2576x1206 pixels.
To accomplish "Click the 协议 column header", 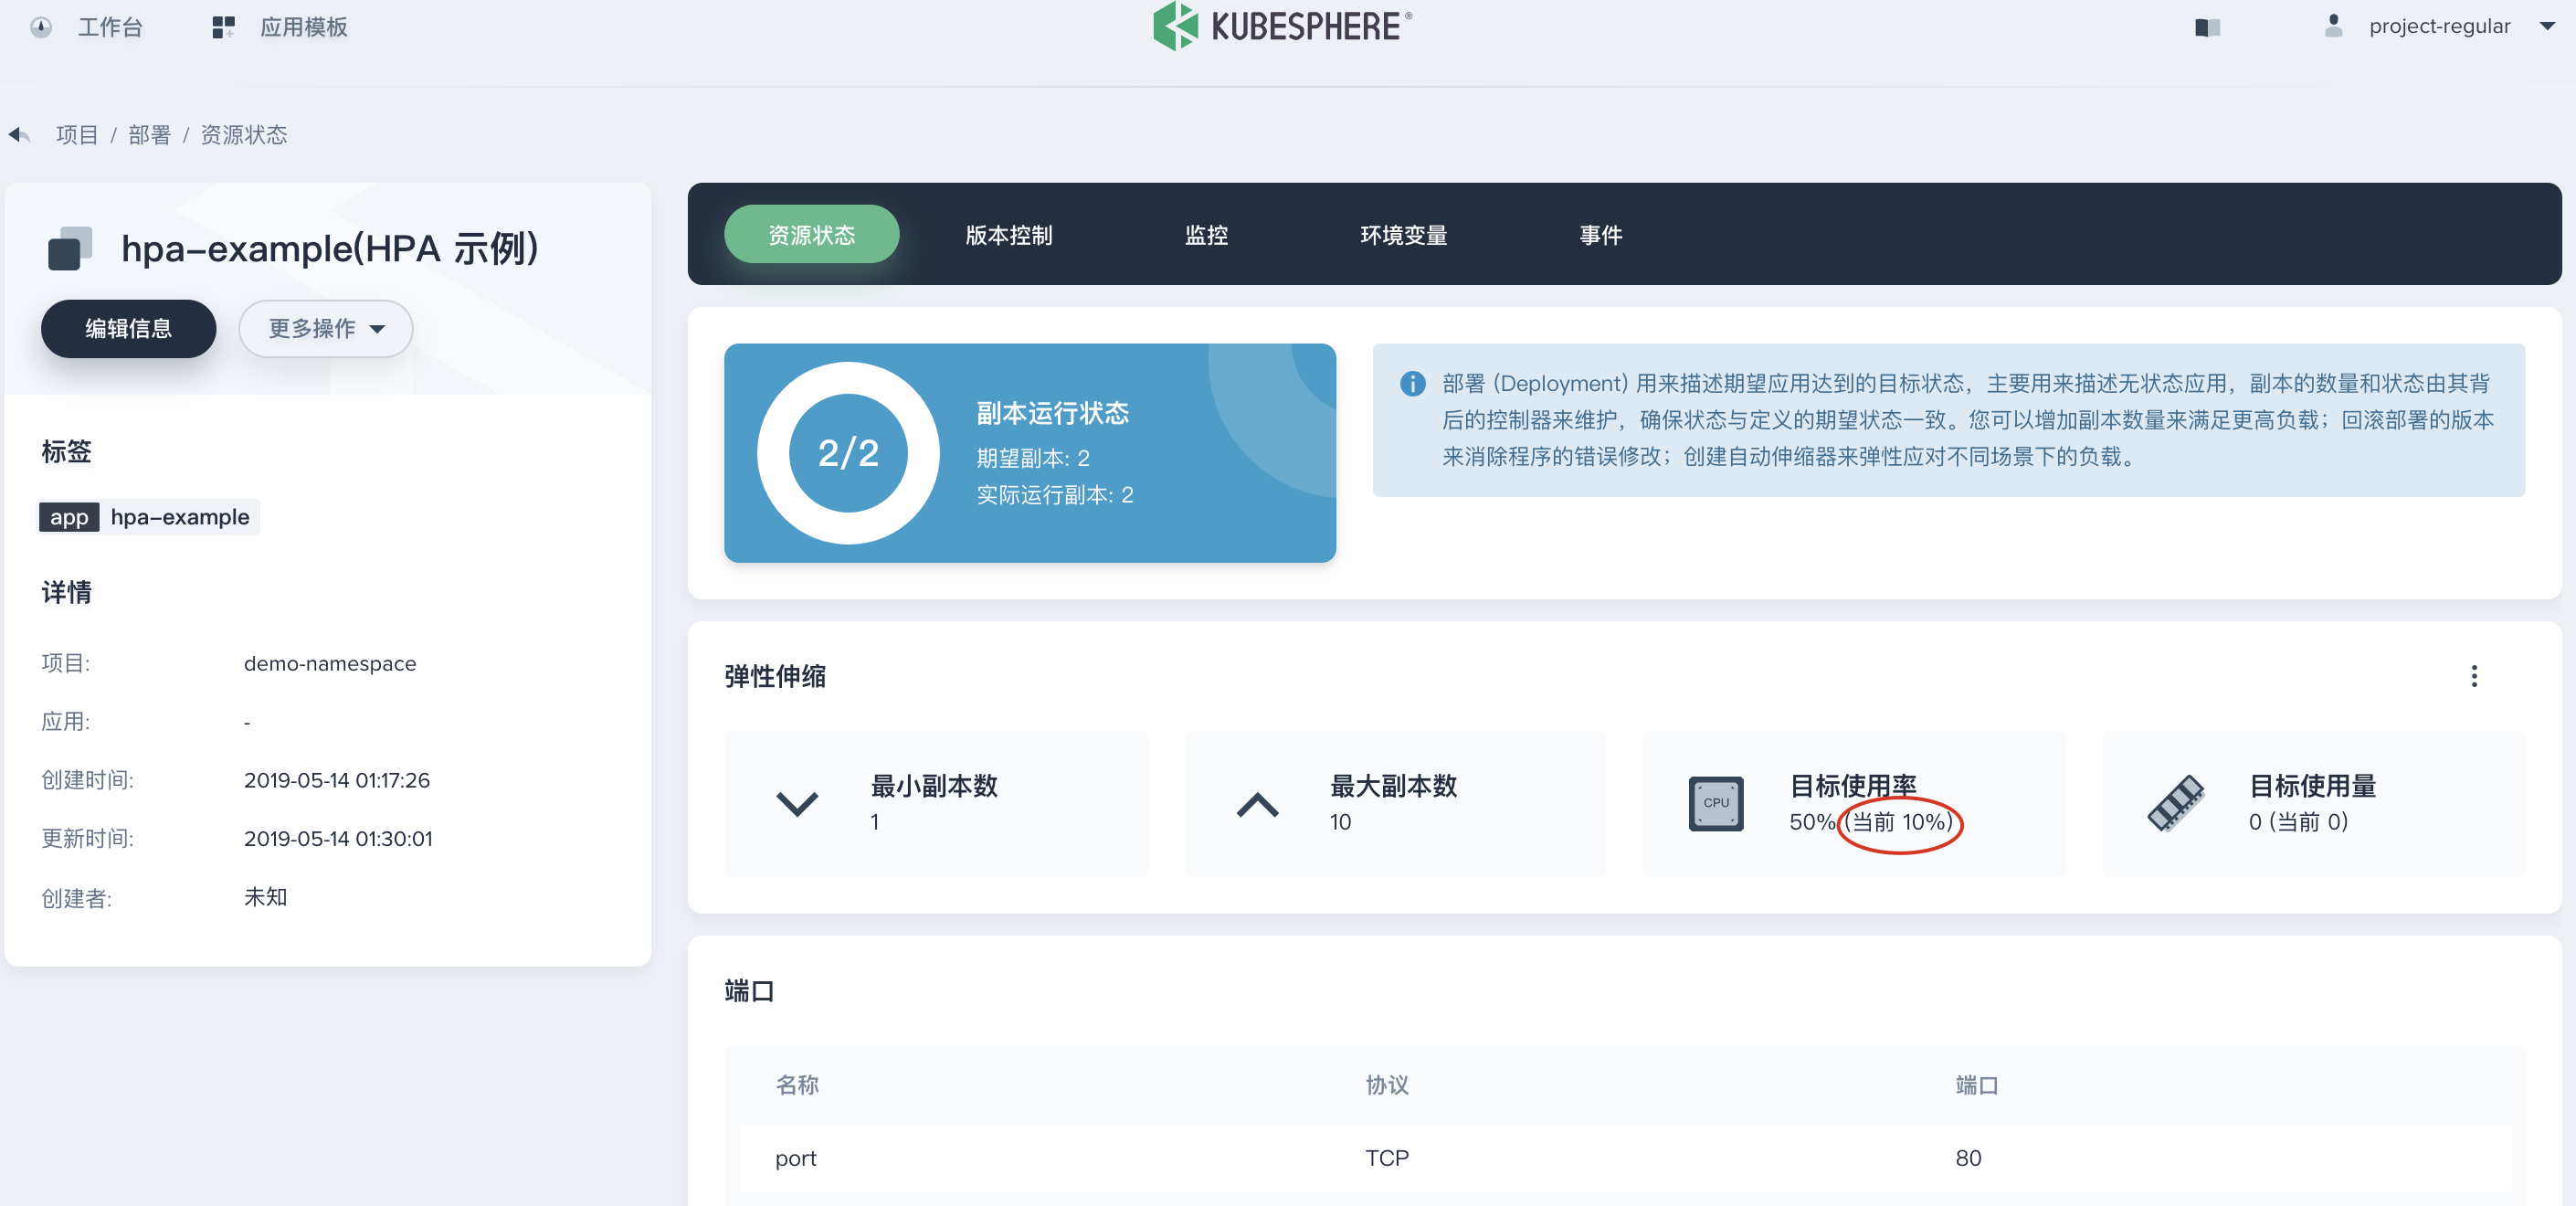I will pos(1387,1085).
